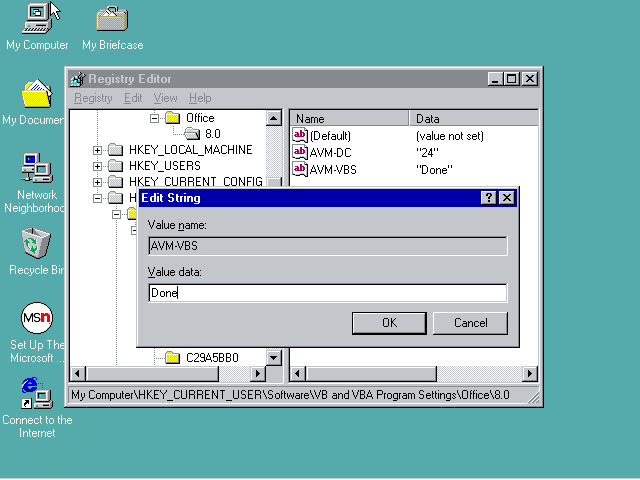
Task: Open the Help menu
Action: 200,98
